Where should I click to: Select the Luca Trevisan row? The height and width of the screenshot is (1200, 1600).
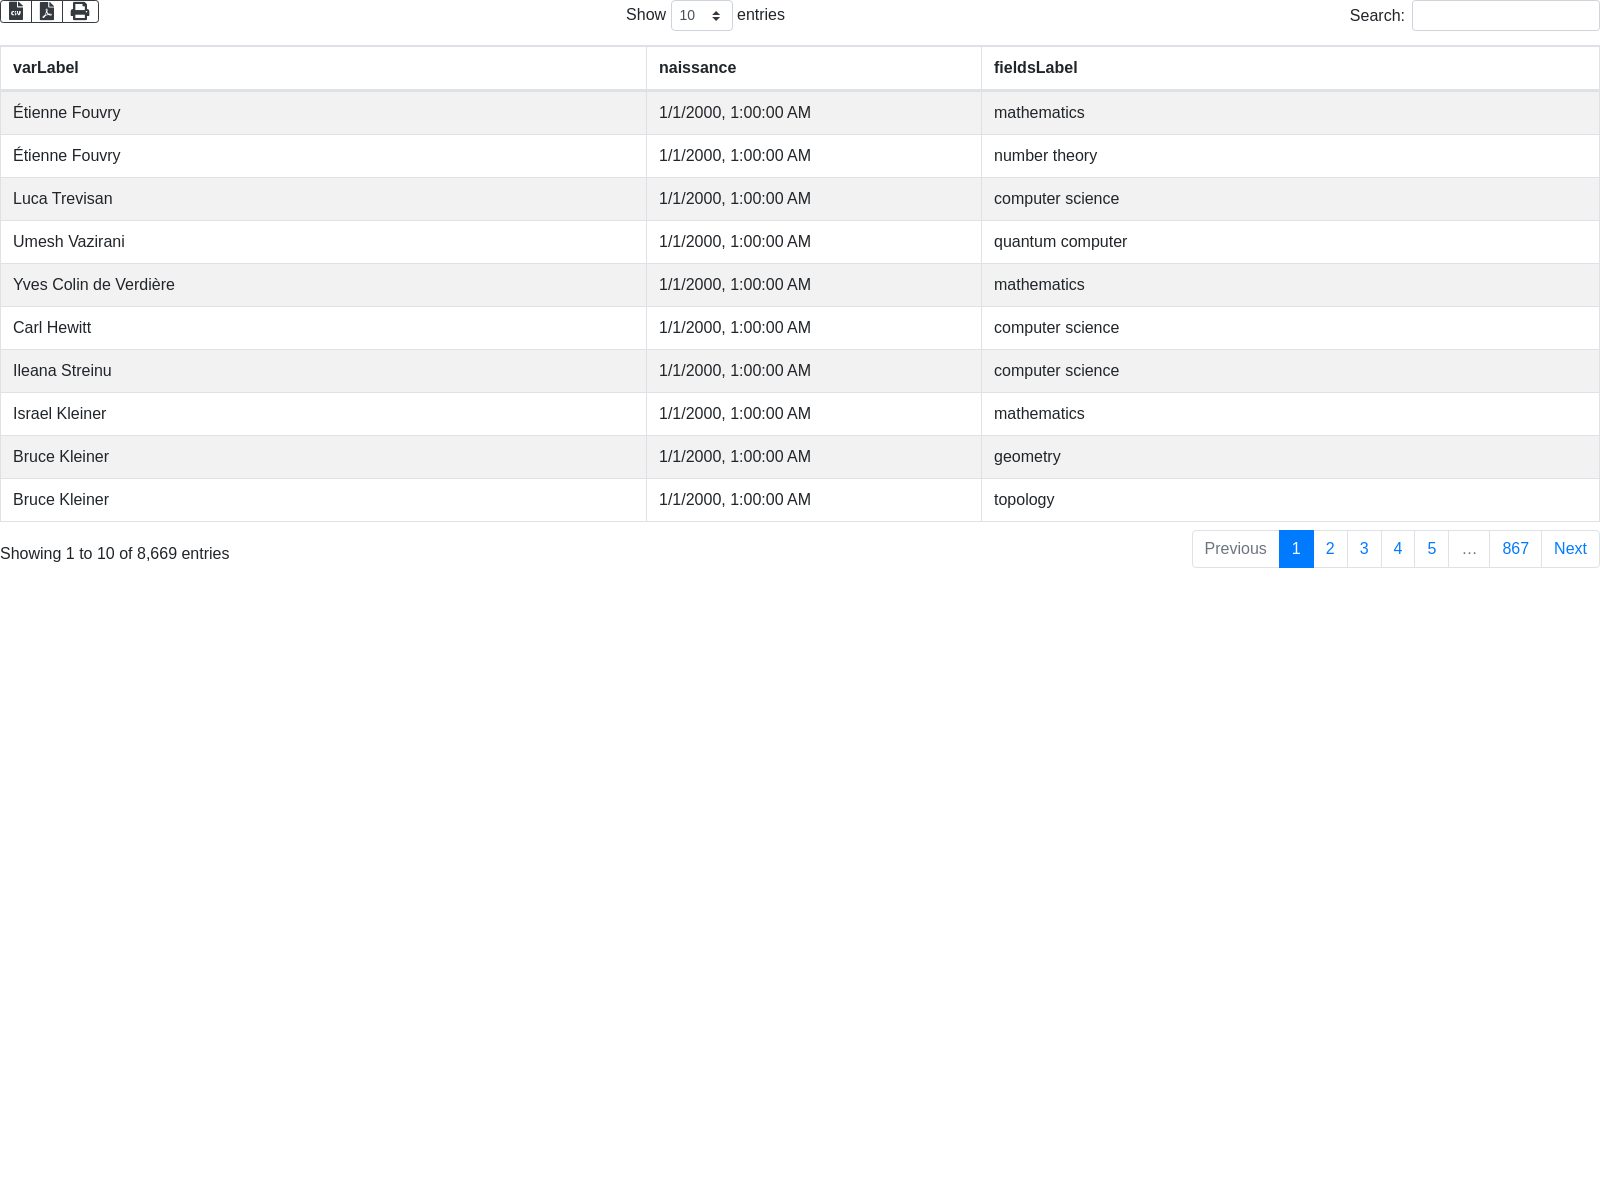point(63,199)
